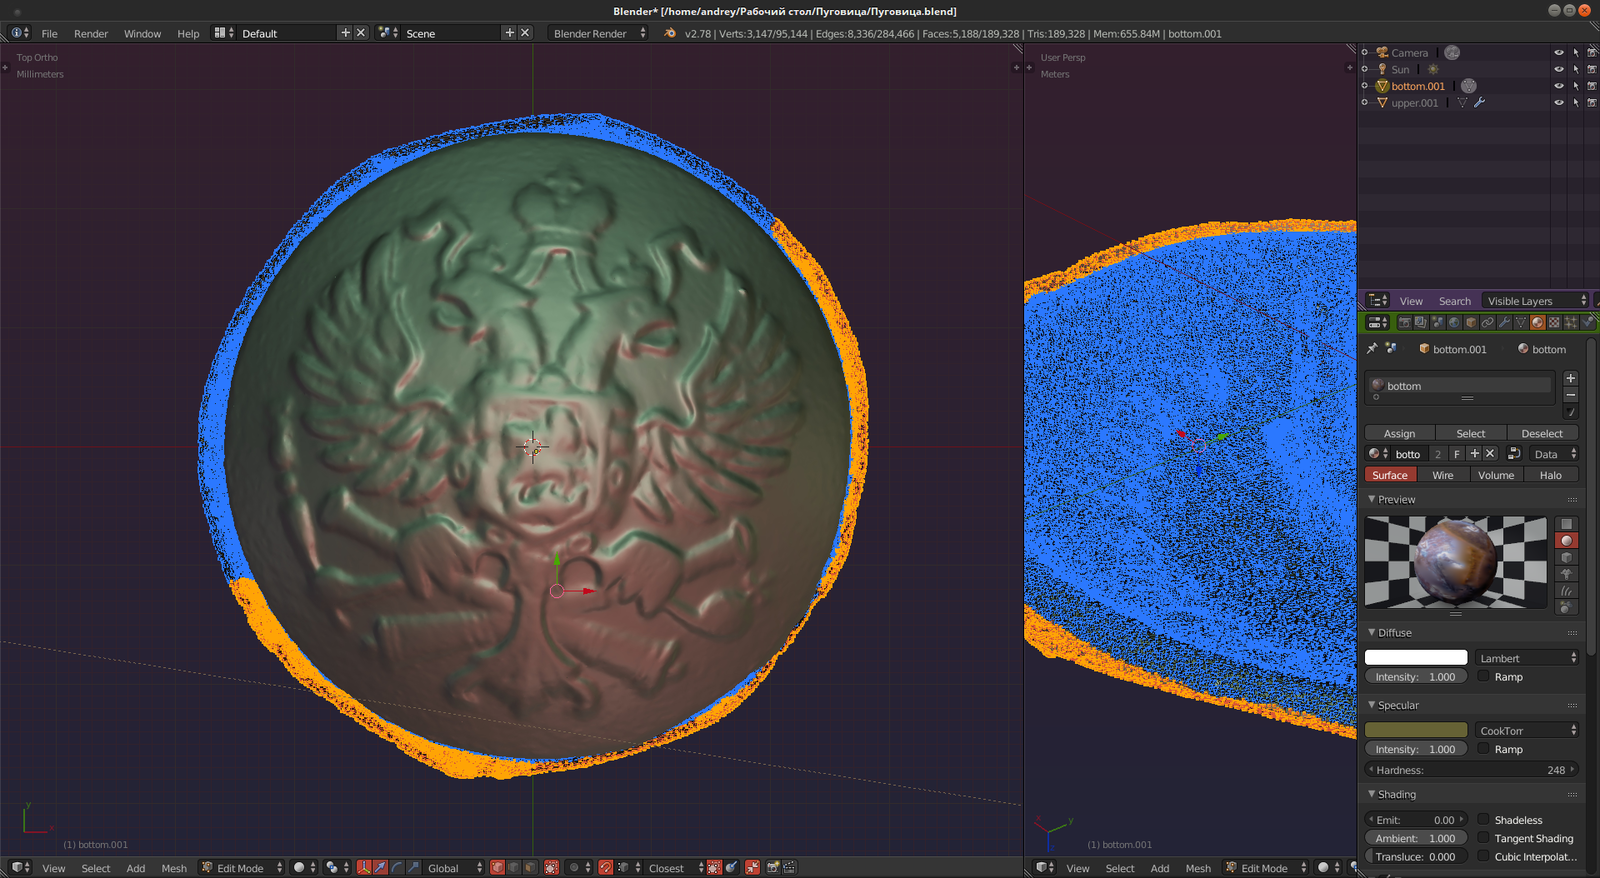Switch material type to Volume
1600x878 pixels.
[1497, 475]
